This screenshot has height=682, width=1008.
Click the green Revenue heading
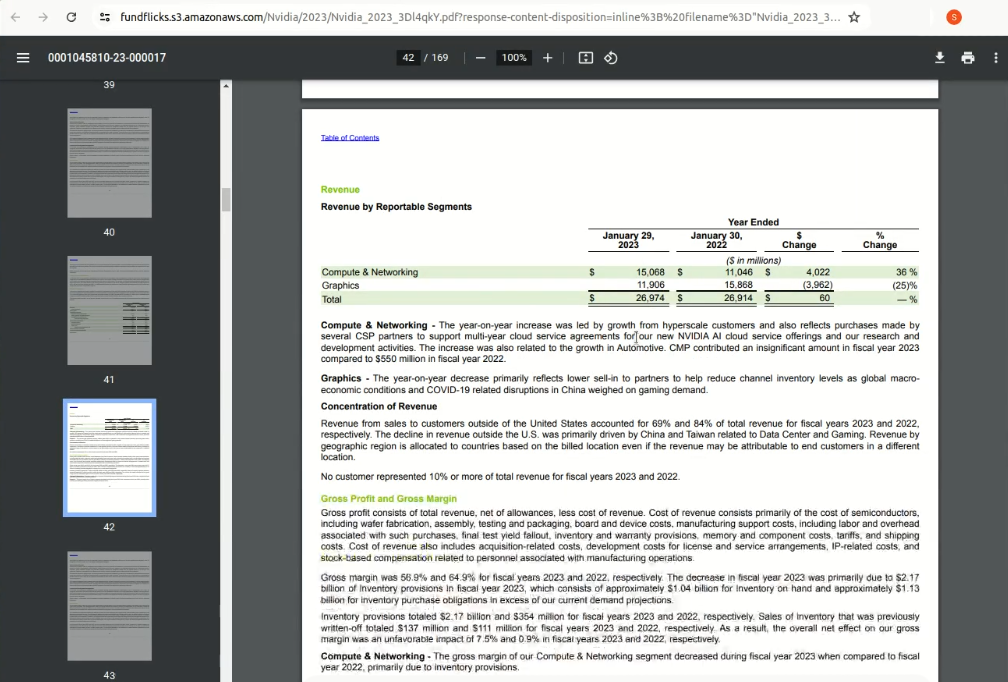(340, 190)
